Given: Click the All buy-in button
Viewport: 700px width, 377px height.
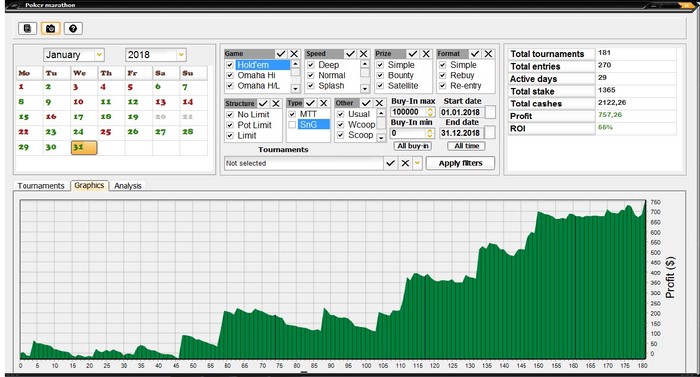Looking at the screenshot, I should click(x=413, y=146).
